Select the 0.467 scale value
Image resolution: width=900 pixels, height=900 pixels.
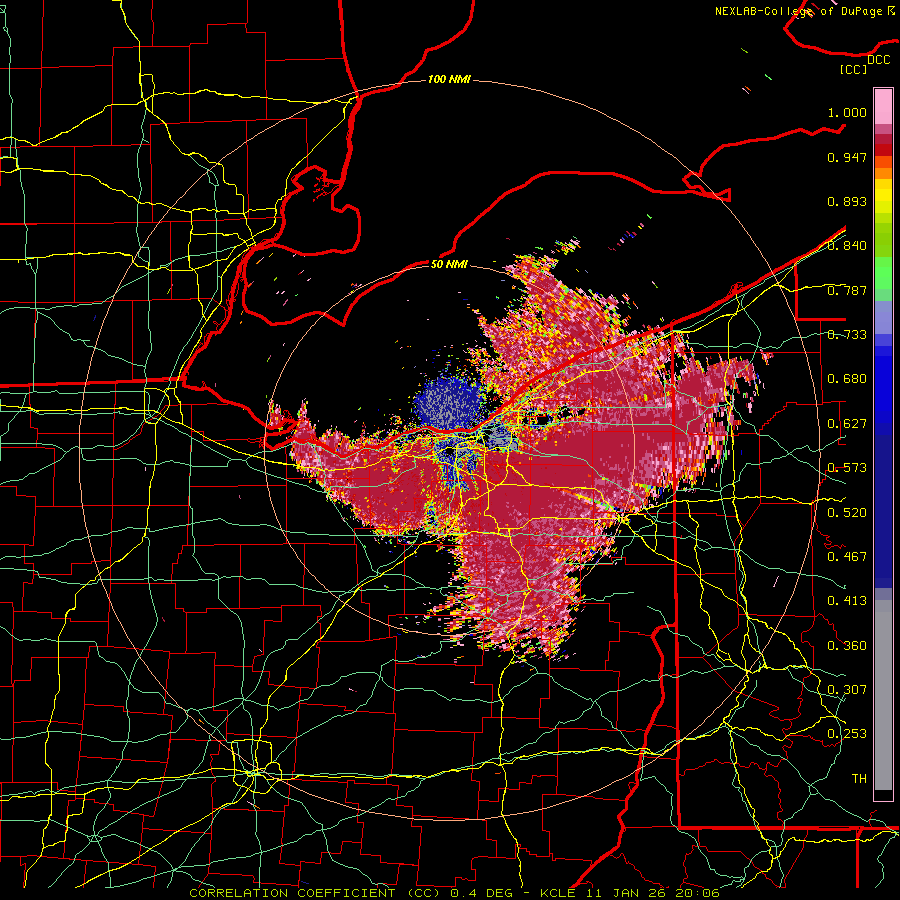coord(847,557)
